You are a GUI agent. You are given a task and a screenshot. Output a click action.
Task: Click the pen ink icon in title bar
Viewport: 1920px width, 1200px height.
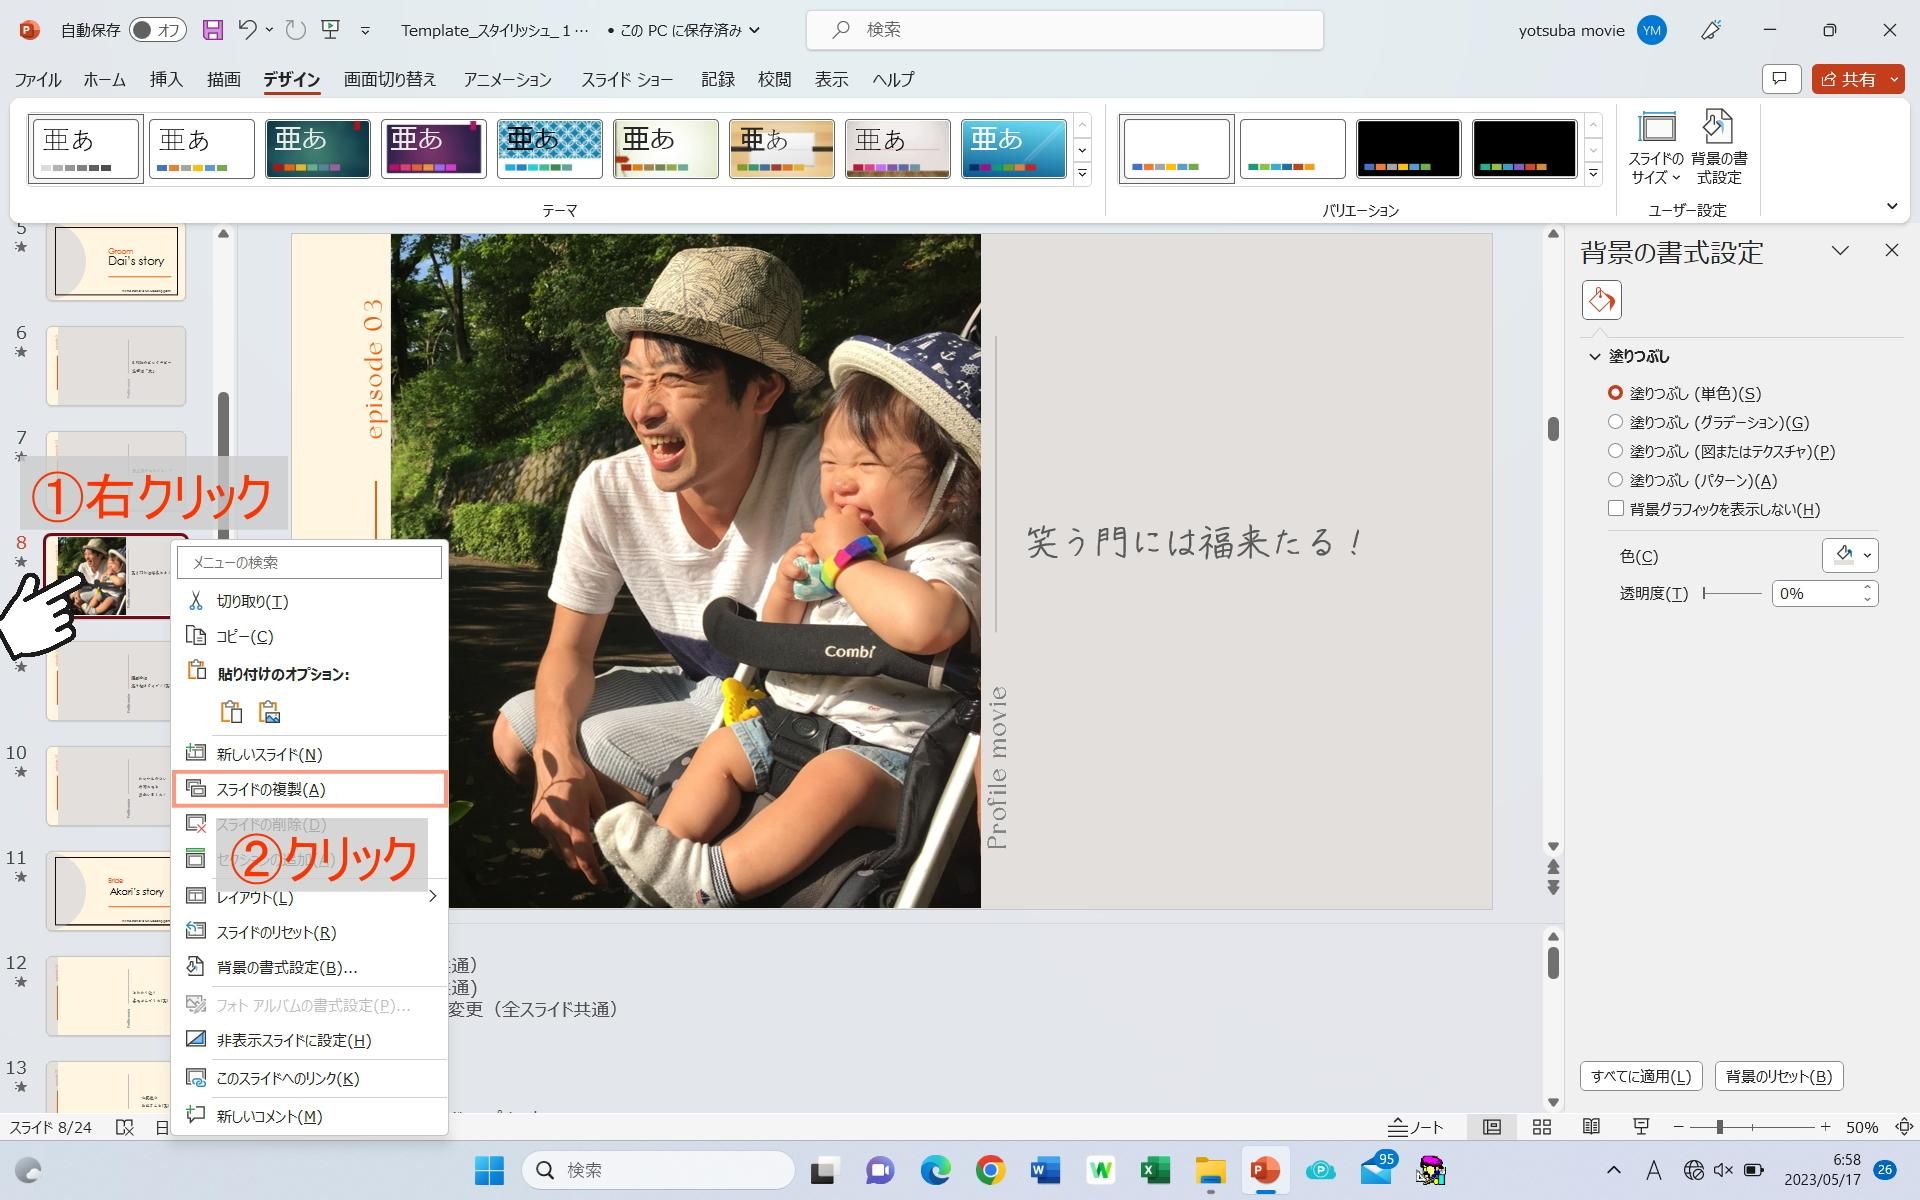(1711, 30)
